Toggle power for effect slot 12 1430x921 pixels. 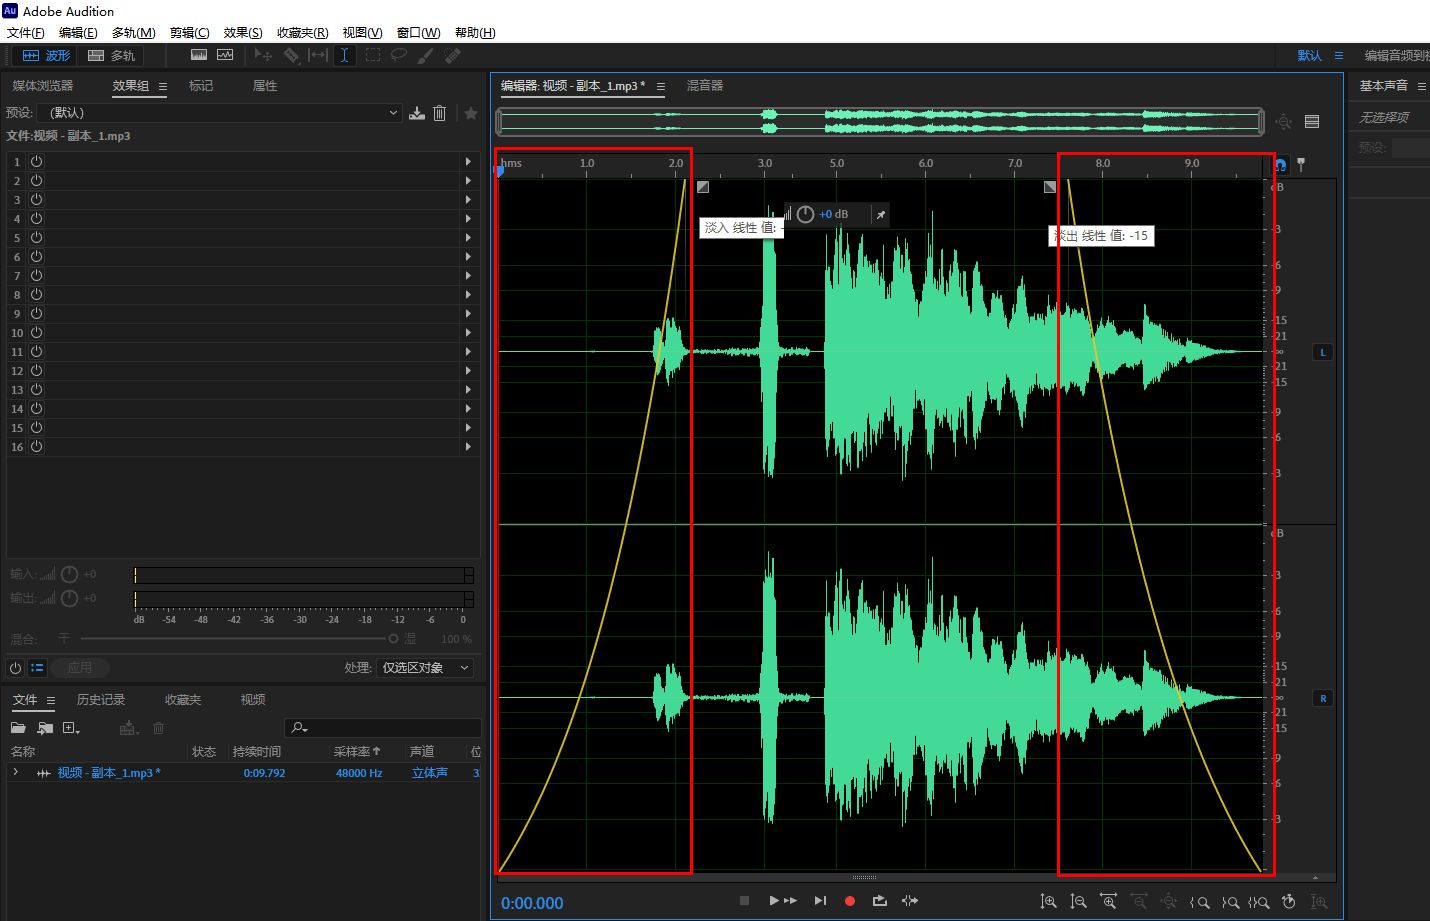tap(36, 370)
